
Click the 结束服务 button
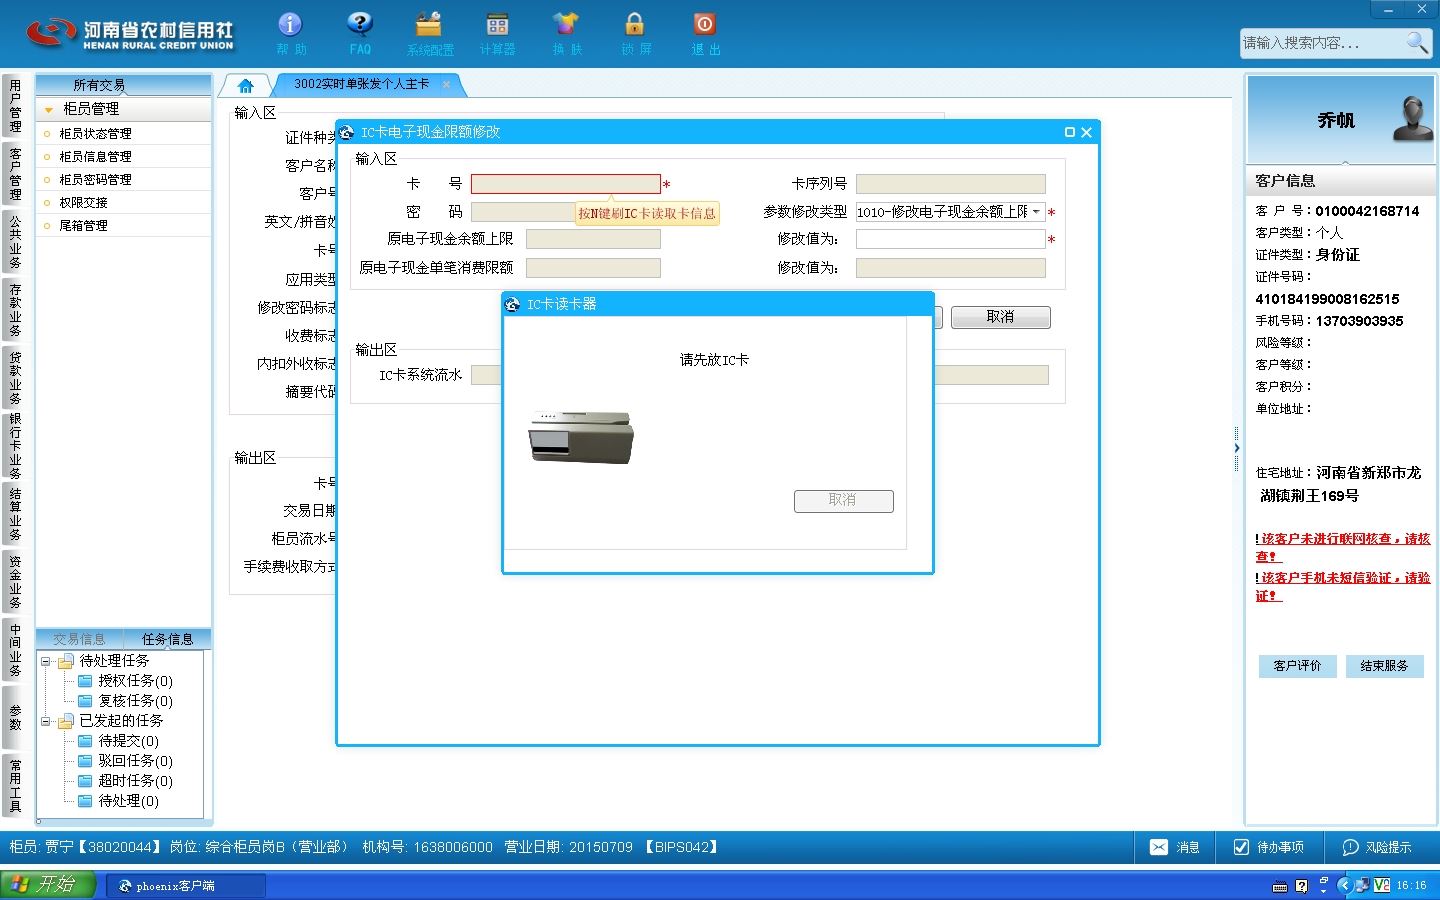(1384, 666)
